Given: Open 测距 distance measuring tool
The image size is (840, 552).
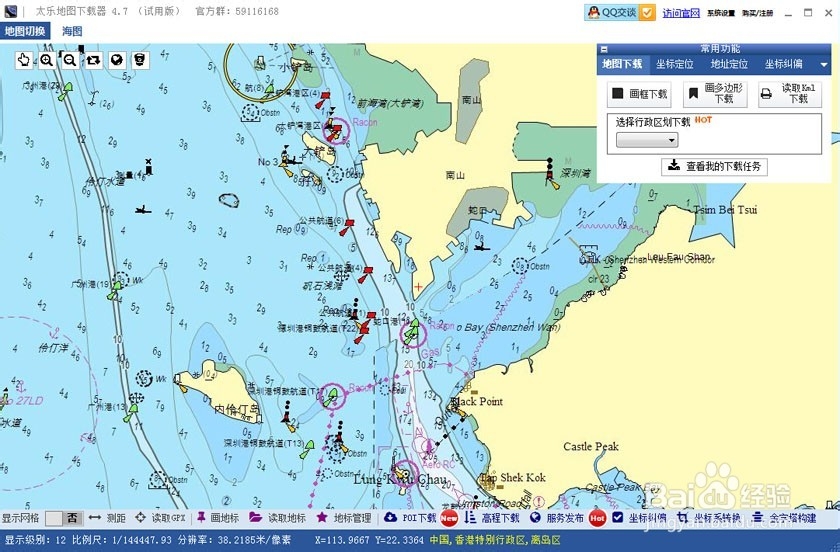Looking at the screenshot, I should coord(107,518).
